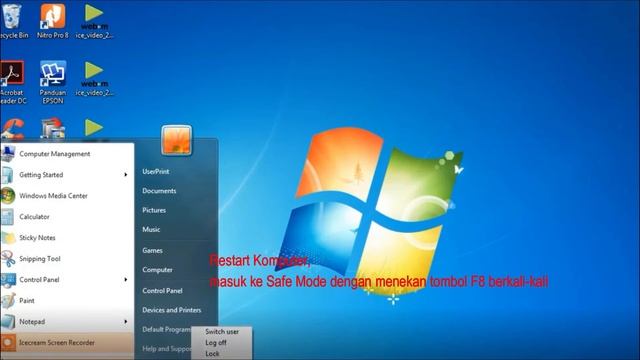Click the user account picture thumbnail
640x360 pixels.
[176, 140]
